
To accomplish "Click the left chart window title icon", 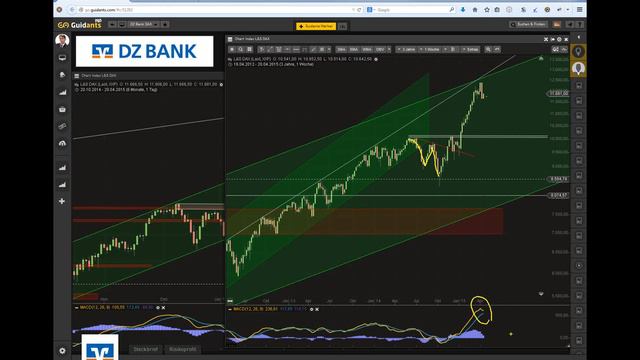I will [77, 76].
